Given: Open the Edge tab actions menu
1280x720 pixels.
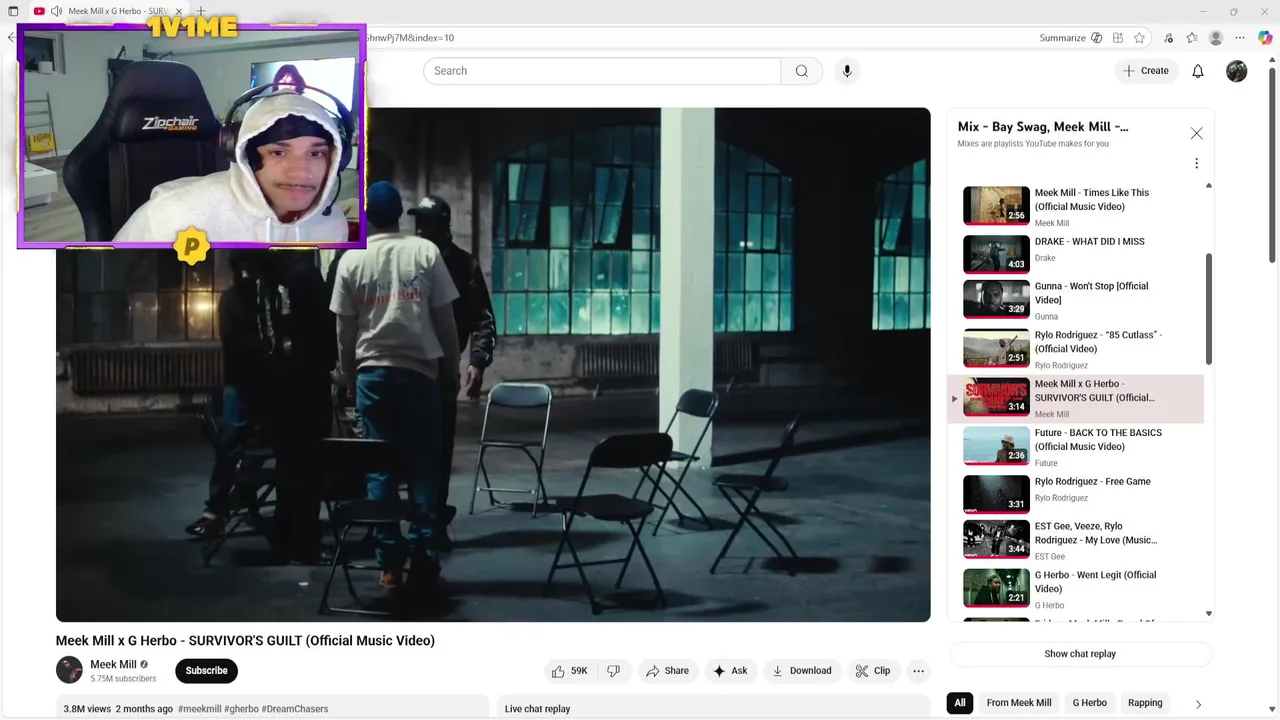Looking at the screenshot, I should point(13,11).
